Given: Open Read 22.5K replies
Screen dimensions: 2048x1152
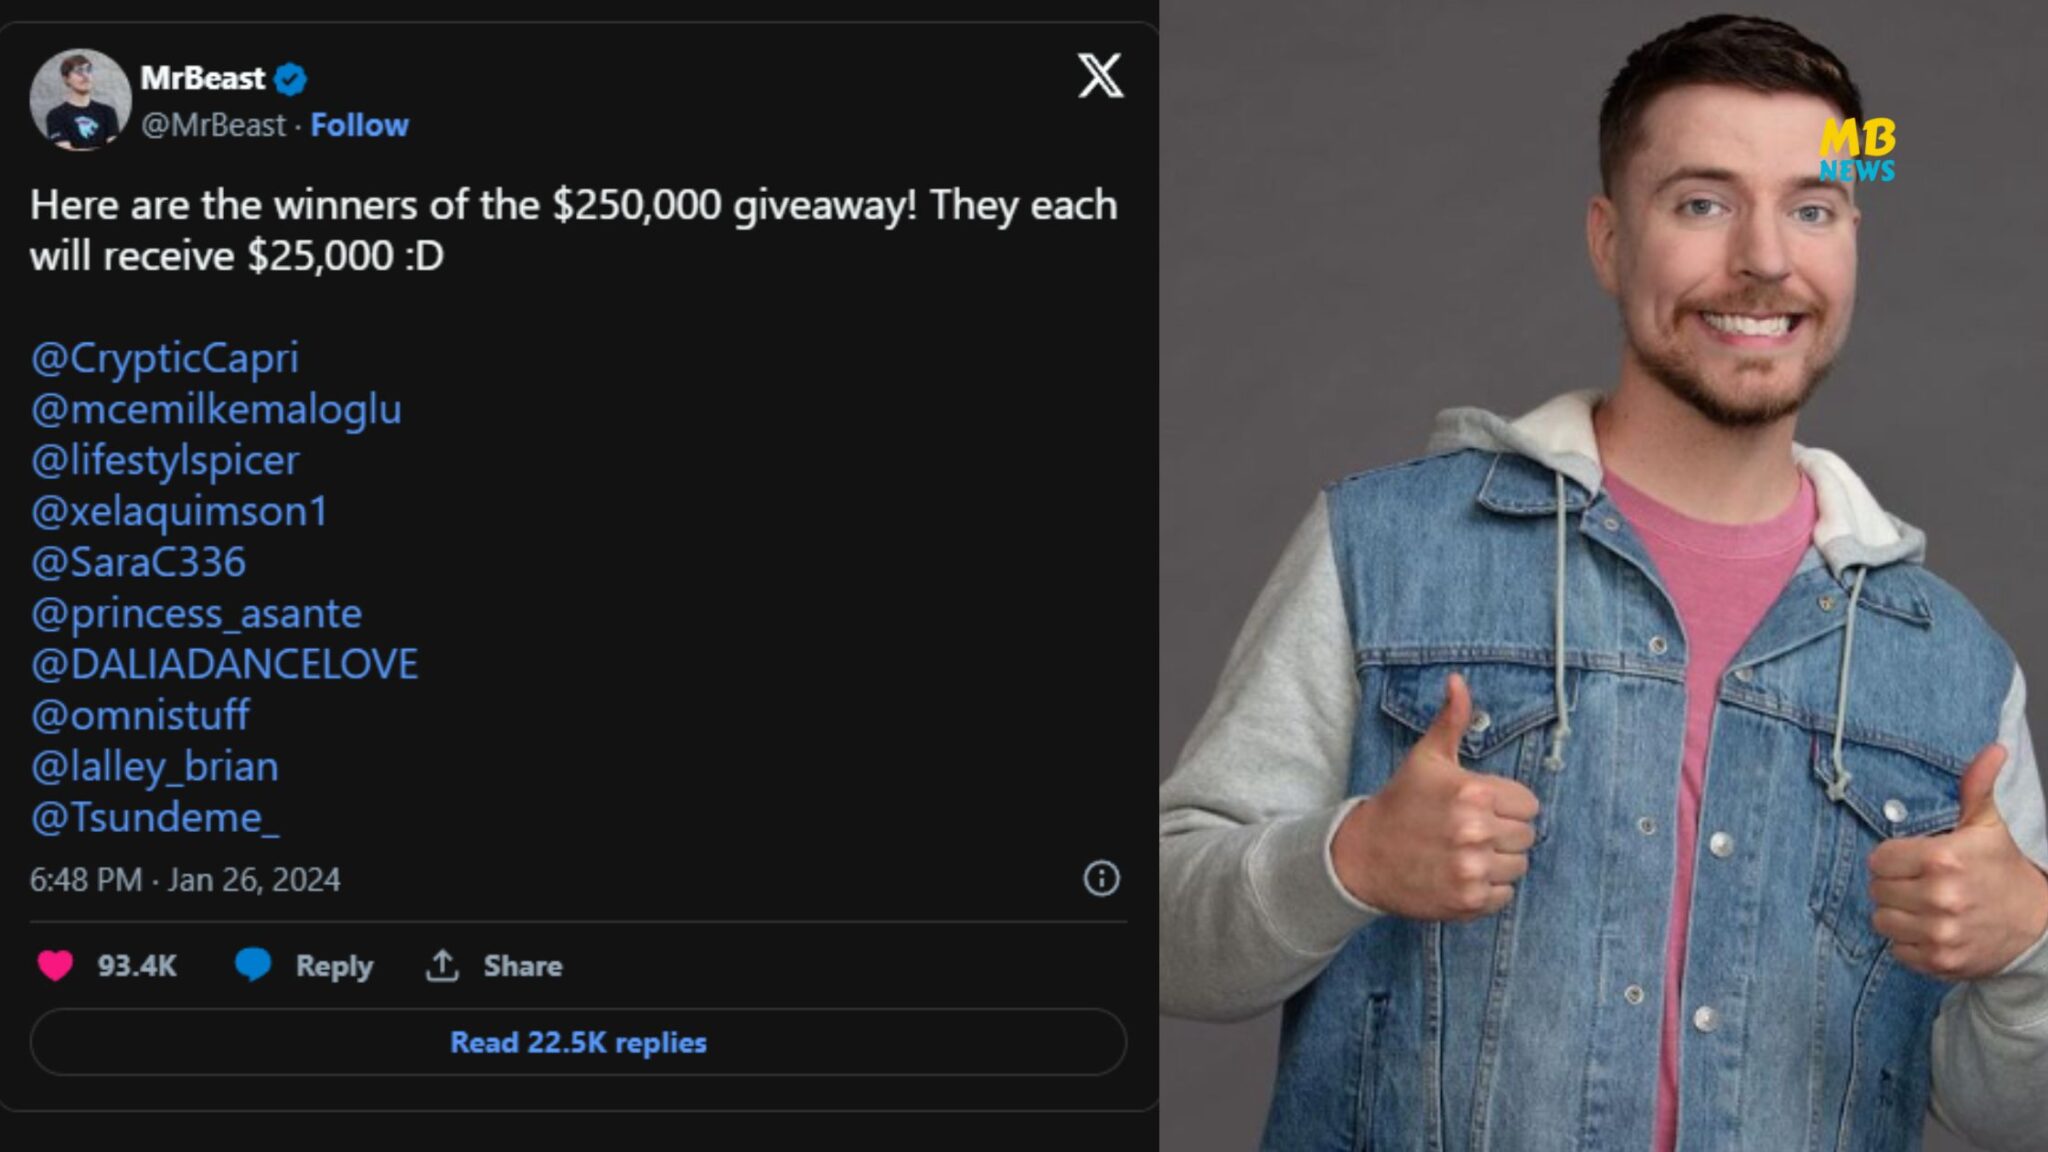Looking at the screenshot, I should 577,1043.
